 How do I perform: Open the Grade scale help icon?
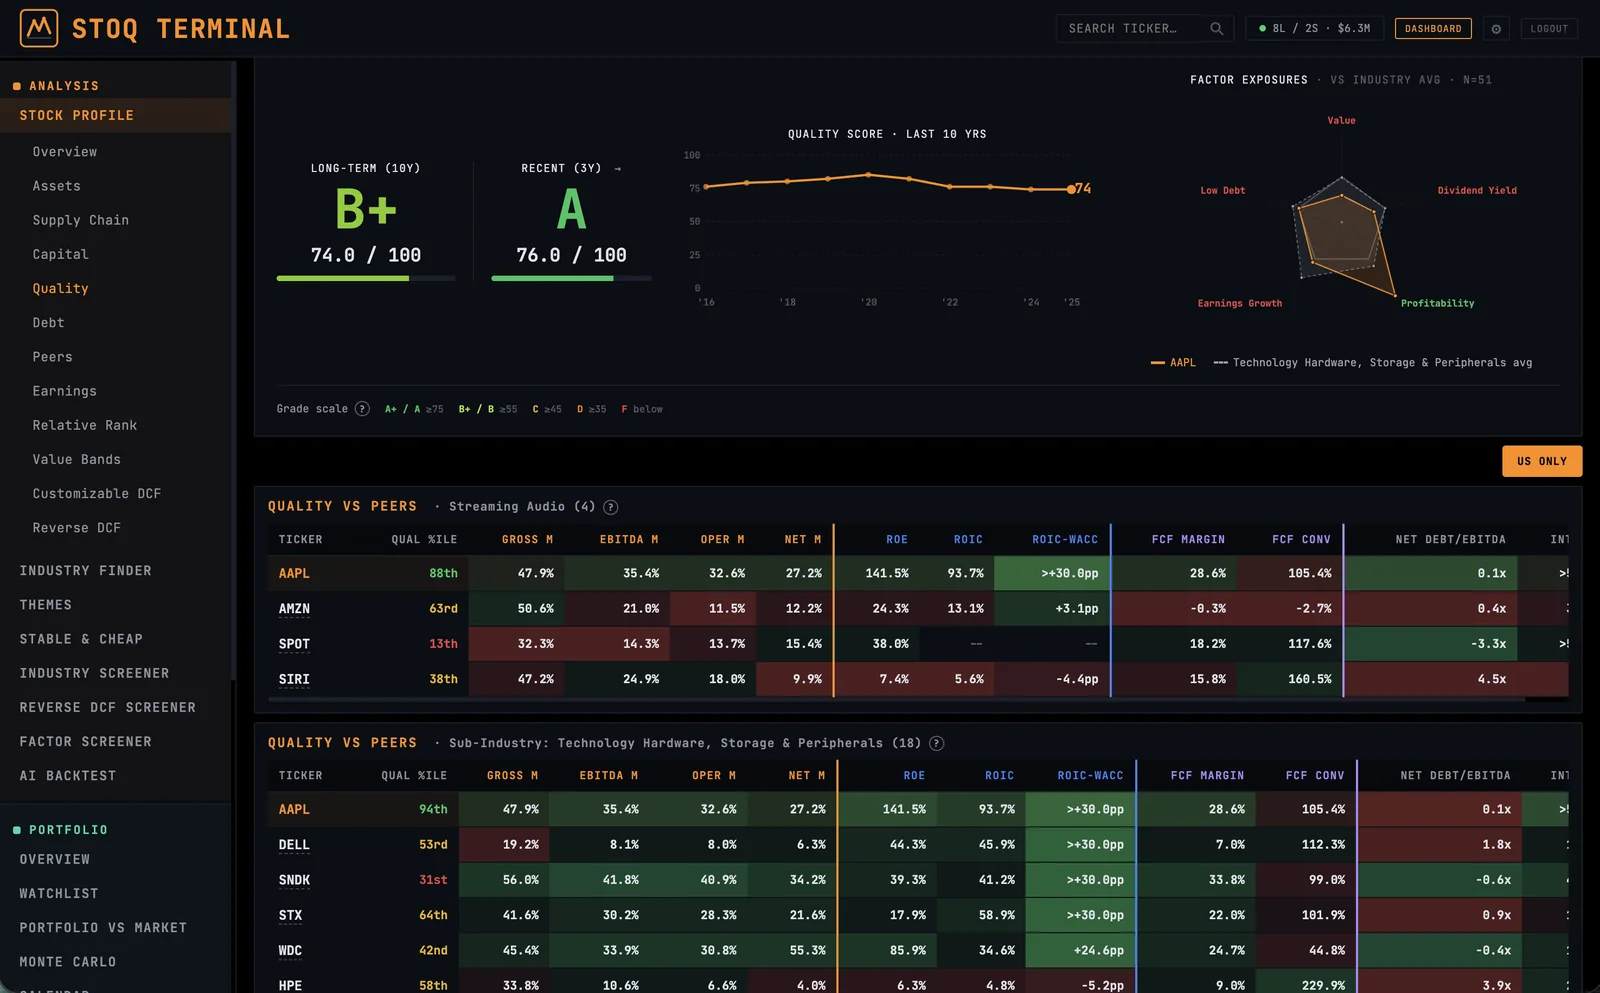[362, 409]
